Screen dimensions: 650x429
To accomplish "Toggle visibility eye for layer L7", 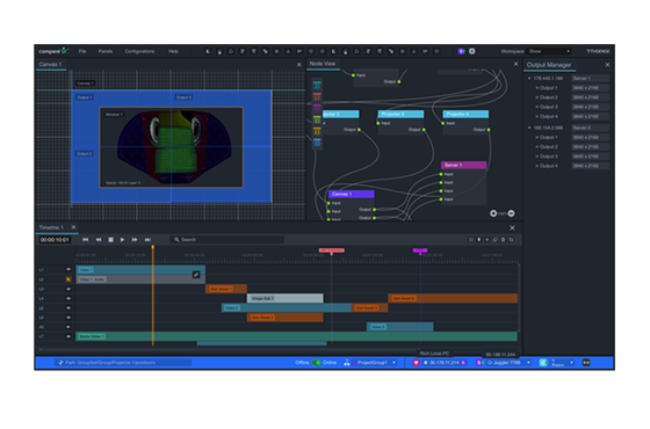I will click(x=68, y=337).
